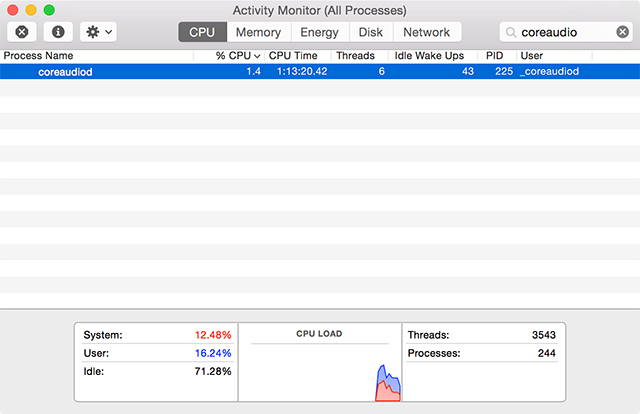640x414 pixels.
Task: Open the gear action menu
Action: 98,32
